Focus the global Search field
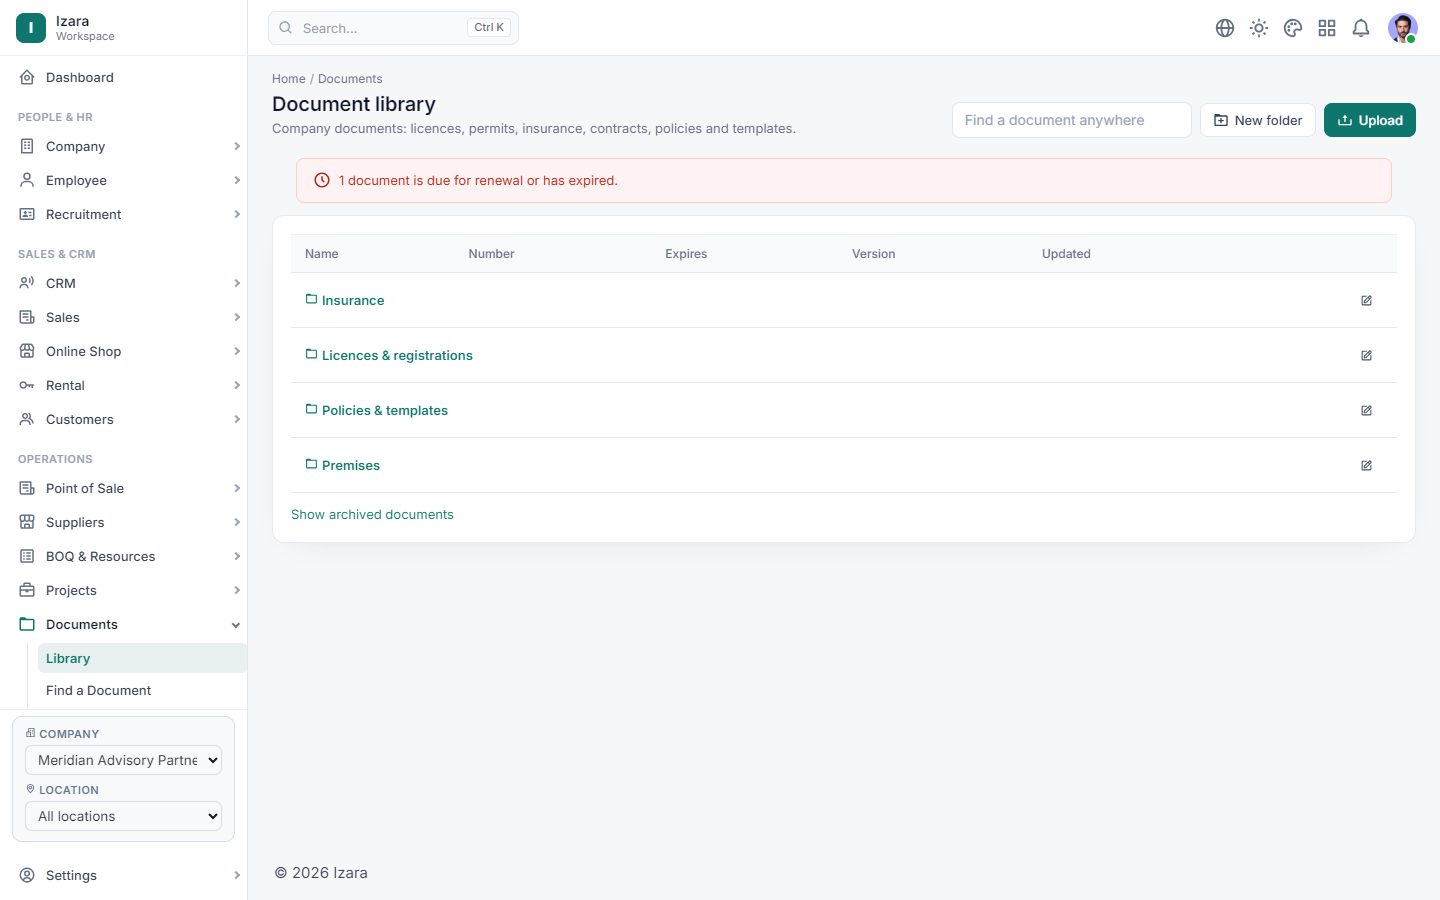This screenshot has width=1440, height=900. click(393, 28)
